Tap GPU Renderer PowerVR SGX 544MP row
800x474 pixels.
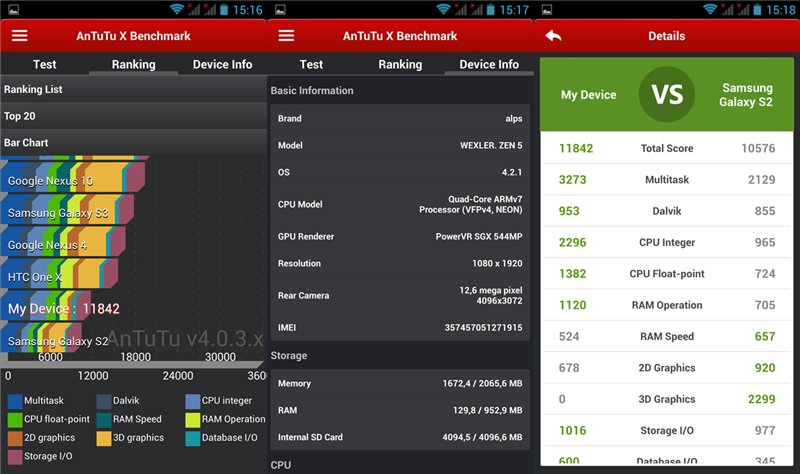click(400, 237)
